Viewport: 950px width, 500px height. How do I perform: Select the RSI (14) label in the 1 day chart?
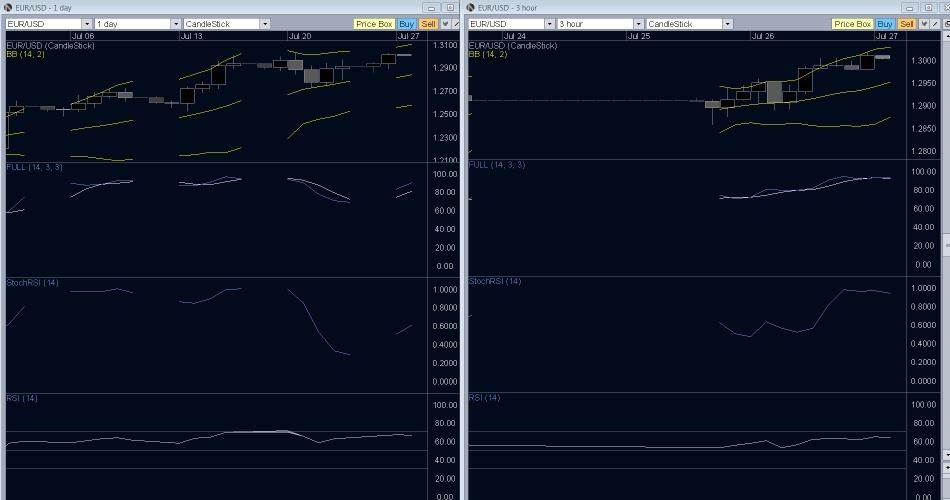click(22, 398)
